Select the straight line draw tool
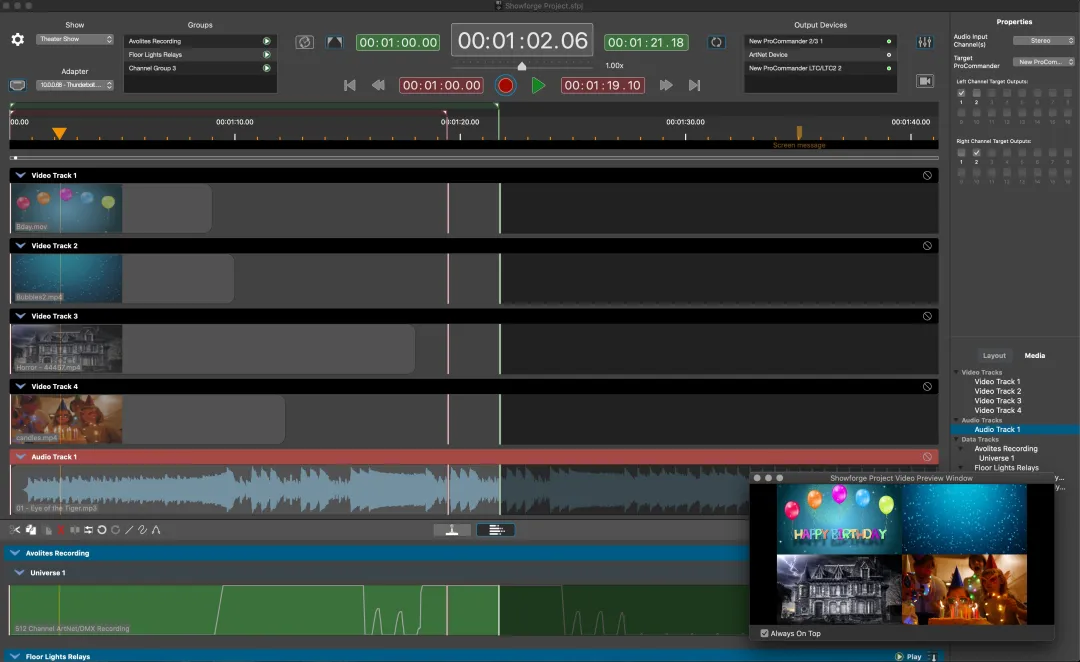Image resolution: width=1080 pixels, height=662 pixels. [x=129, y=530]
